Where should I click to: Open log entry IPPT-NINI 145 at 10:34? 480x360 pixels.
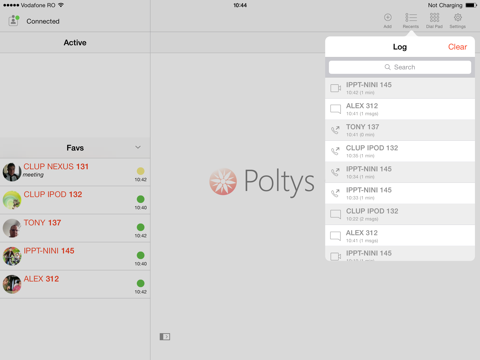coord(400,172)
